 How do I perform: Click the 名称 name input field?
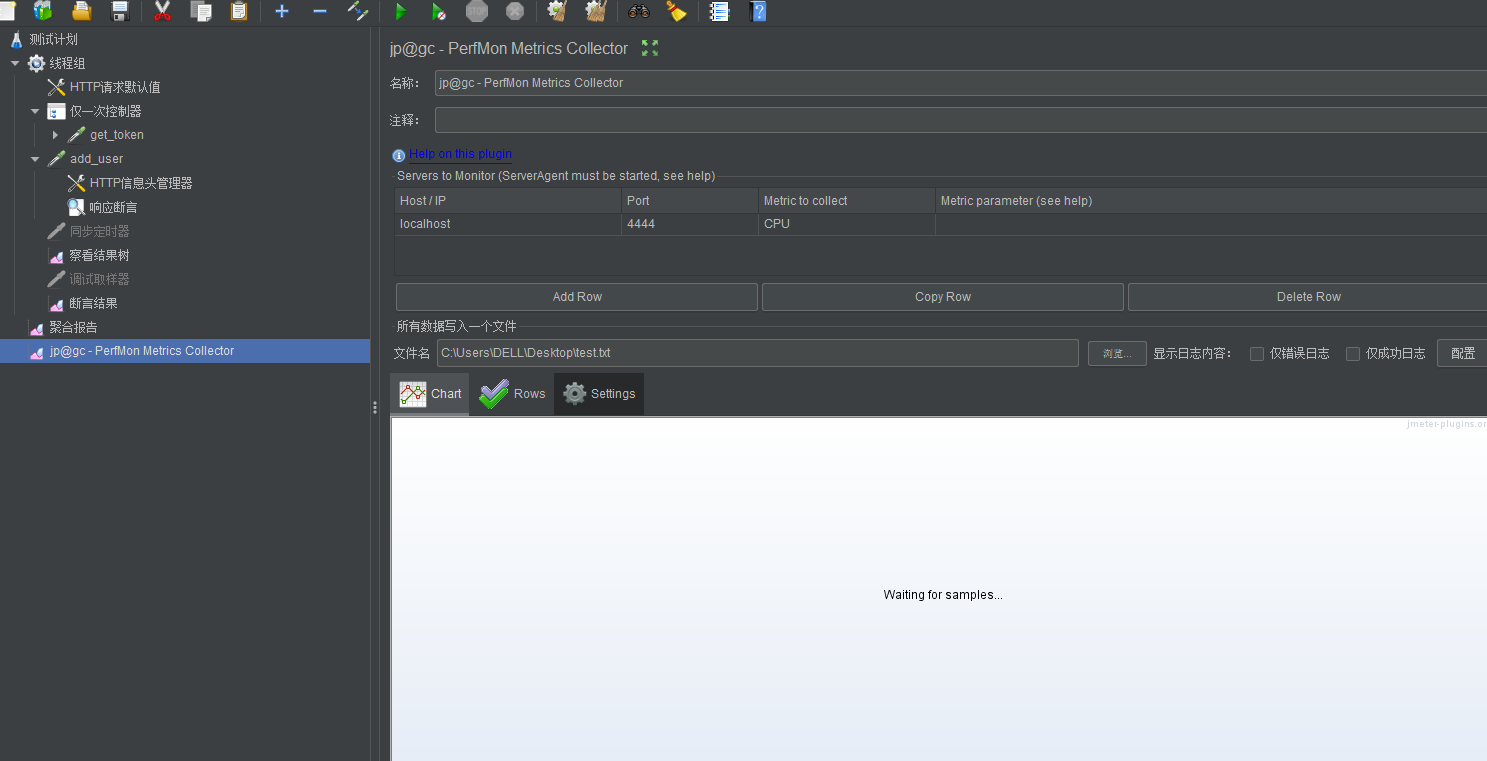click(x=961, y=83)
